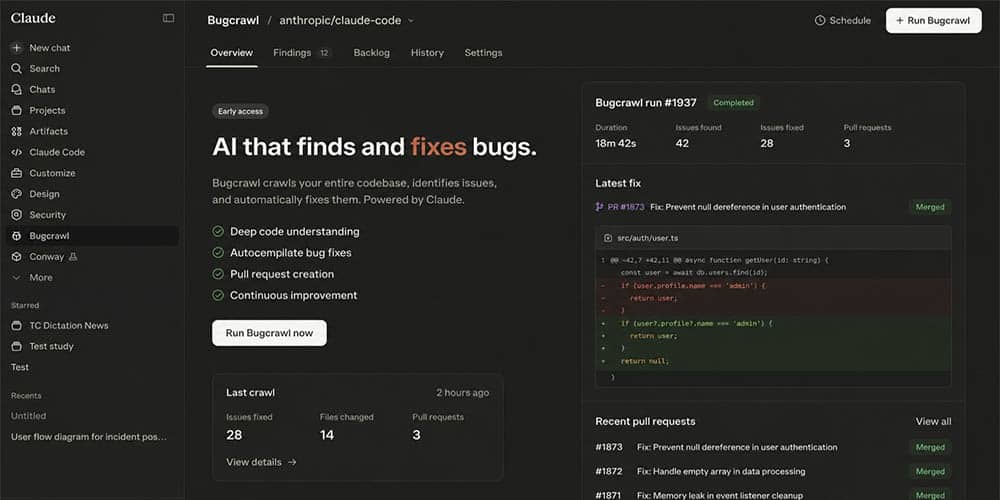Viewport: 1000px width, 500px height.
Task: Open the anthropic/claude-code repository dropdown
Action: click(x=346, y=20)
